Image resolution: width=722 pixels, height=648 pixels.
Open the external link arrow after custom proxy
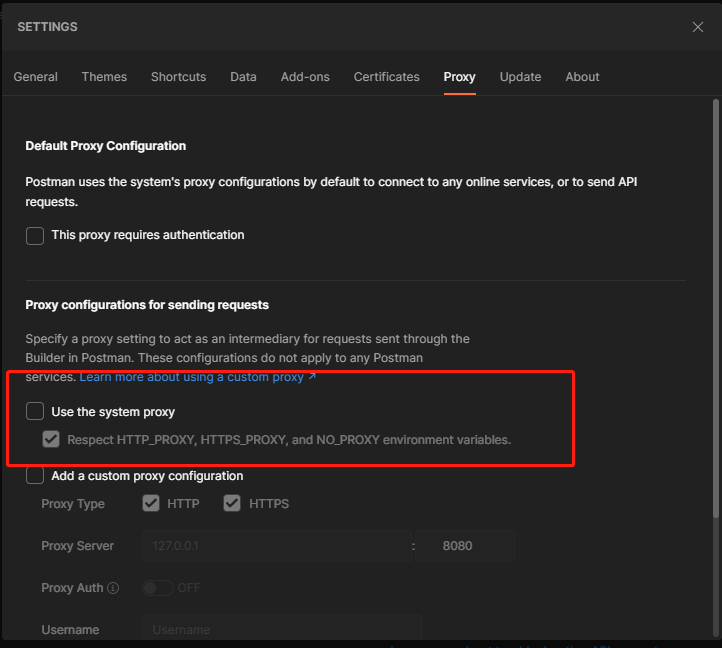[312, 376]
